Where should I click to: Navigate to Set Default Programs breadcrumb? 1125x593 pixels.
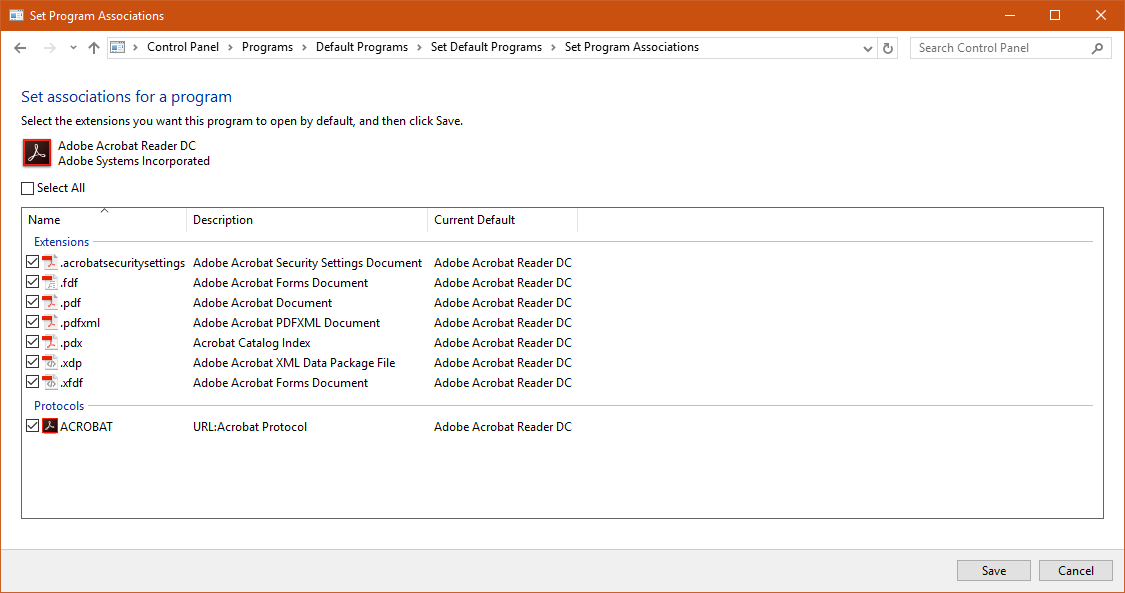[x=486, y=47]
